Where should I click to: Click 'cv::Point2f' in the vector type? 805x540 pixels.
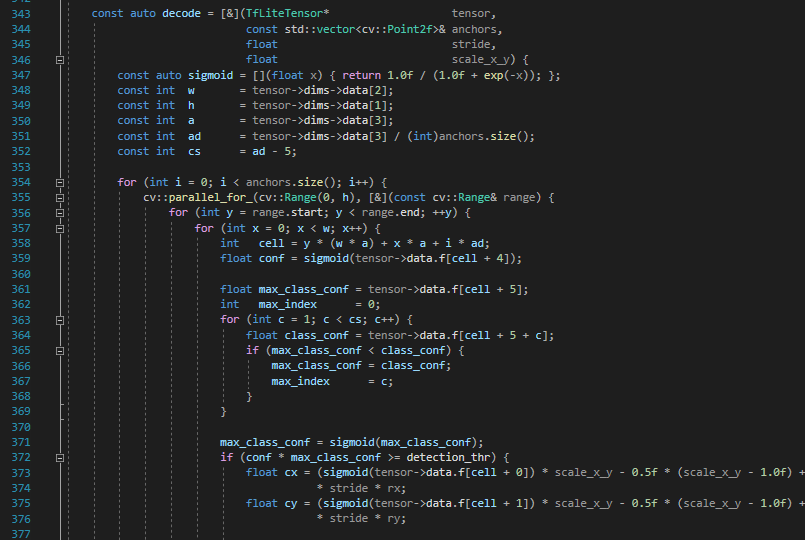pyautogui.click(x=397, y=29)
